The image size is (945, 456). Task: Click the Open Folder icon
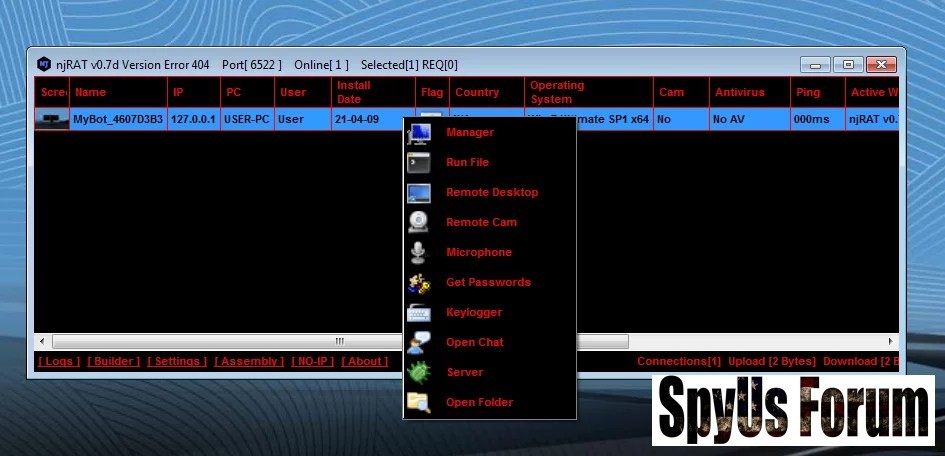[418, 403]
